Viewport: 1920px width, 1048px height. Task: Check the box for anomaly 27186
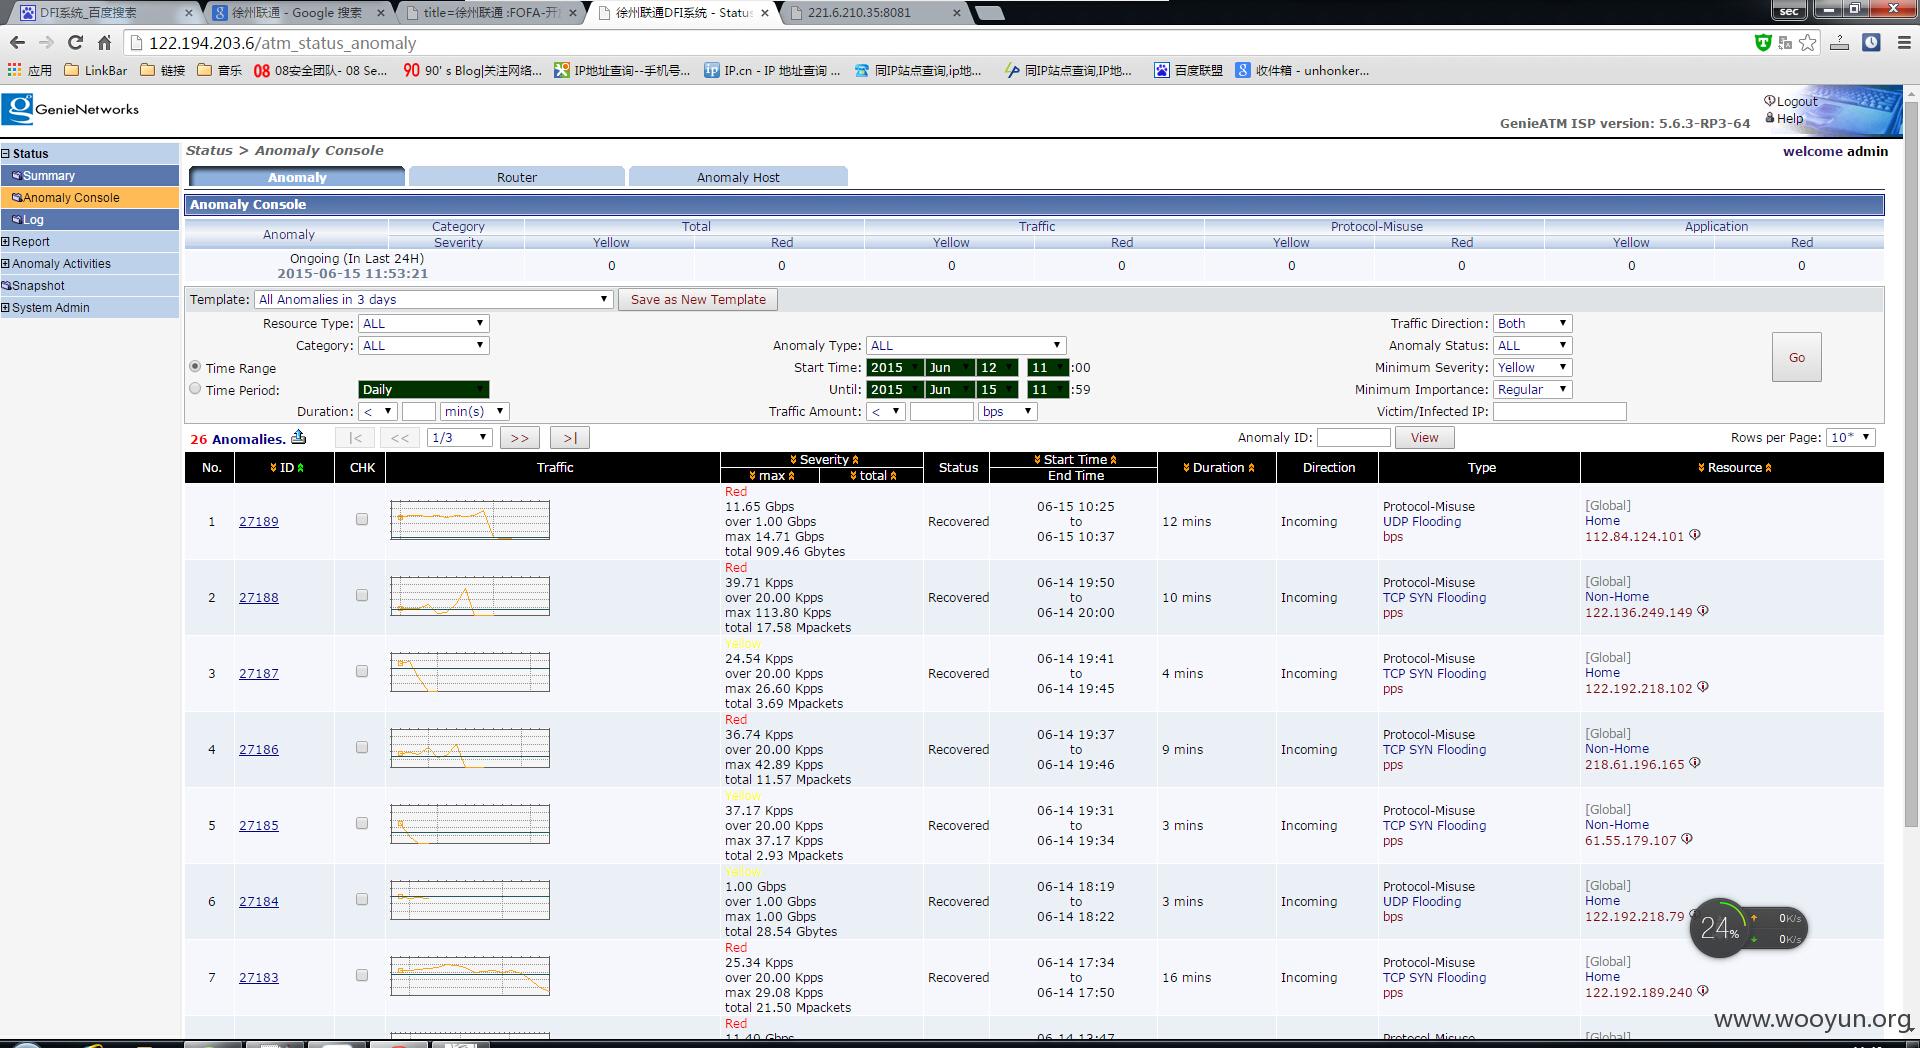(x=362, y=748)
